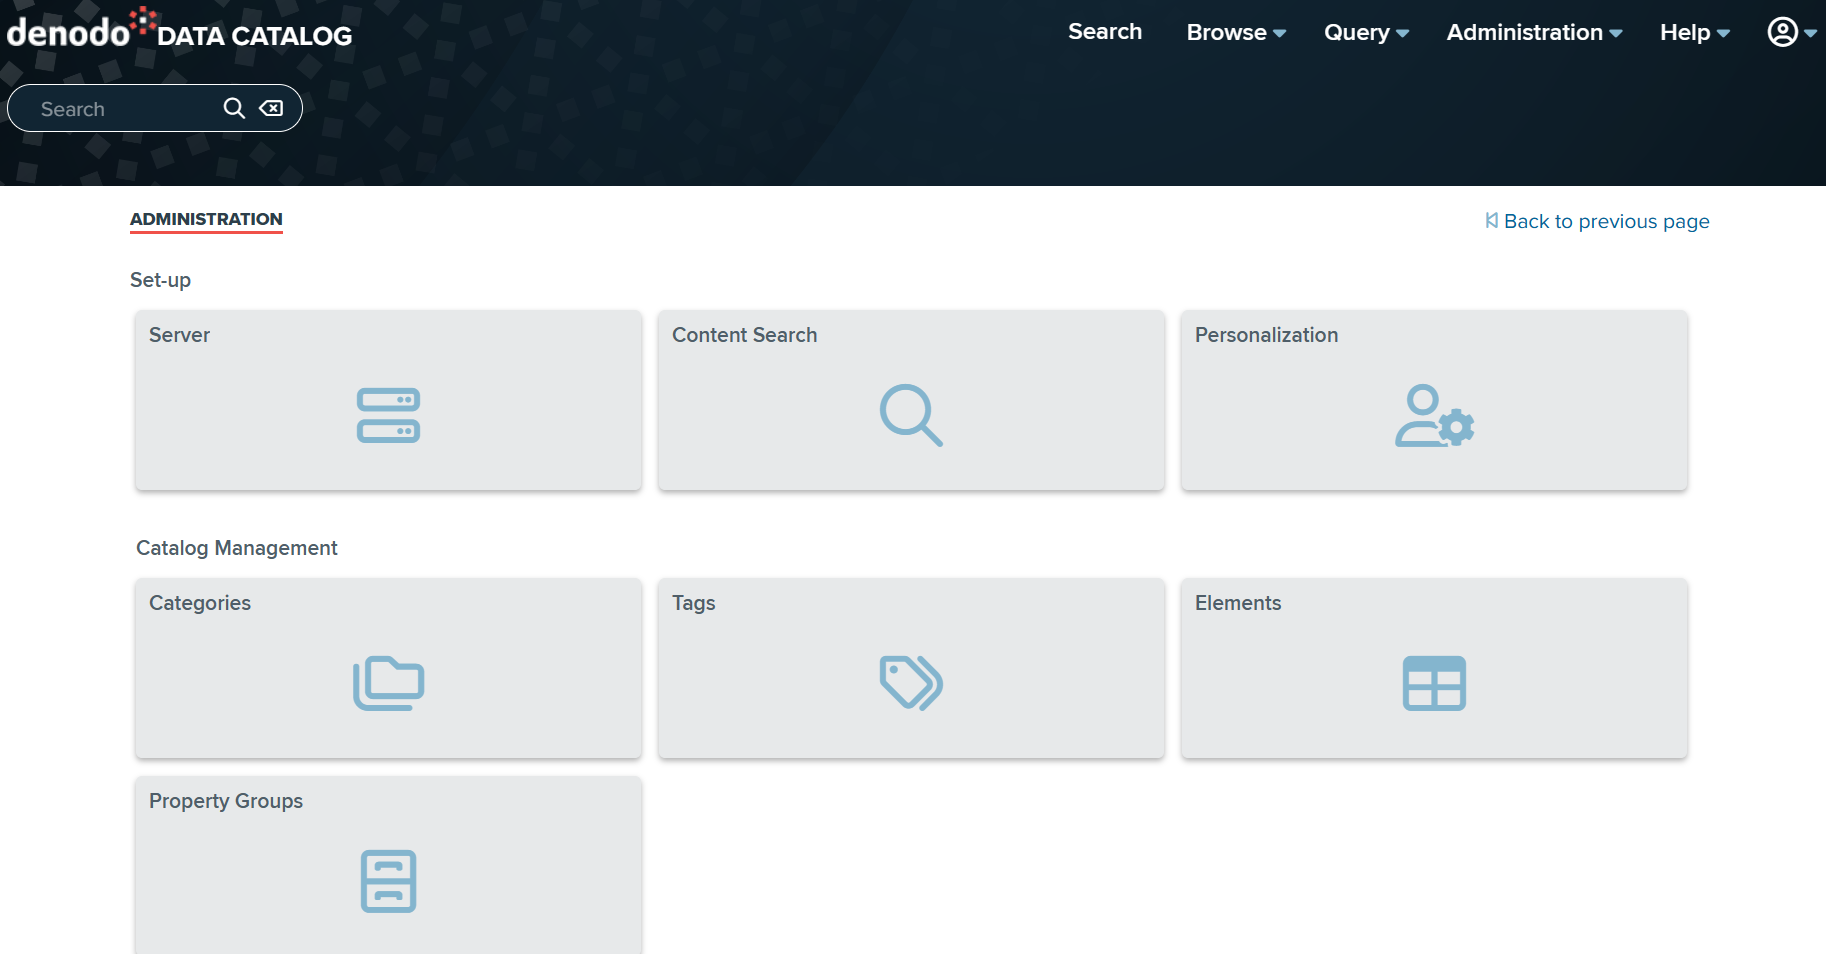Open the Property Groups card title
This screenshot has height=959, width=1826.
(x=226, y=801)
